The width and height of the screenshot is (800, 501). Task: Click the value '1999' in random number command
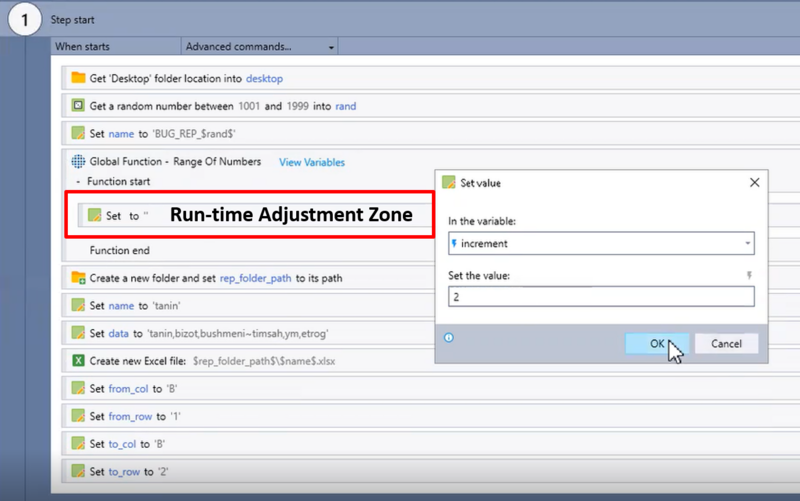pyautogui.click(x=297, y=106)
